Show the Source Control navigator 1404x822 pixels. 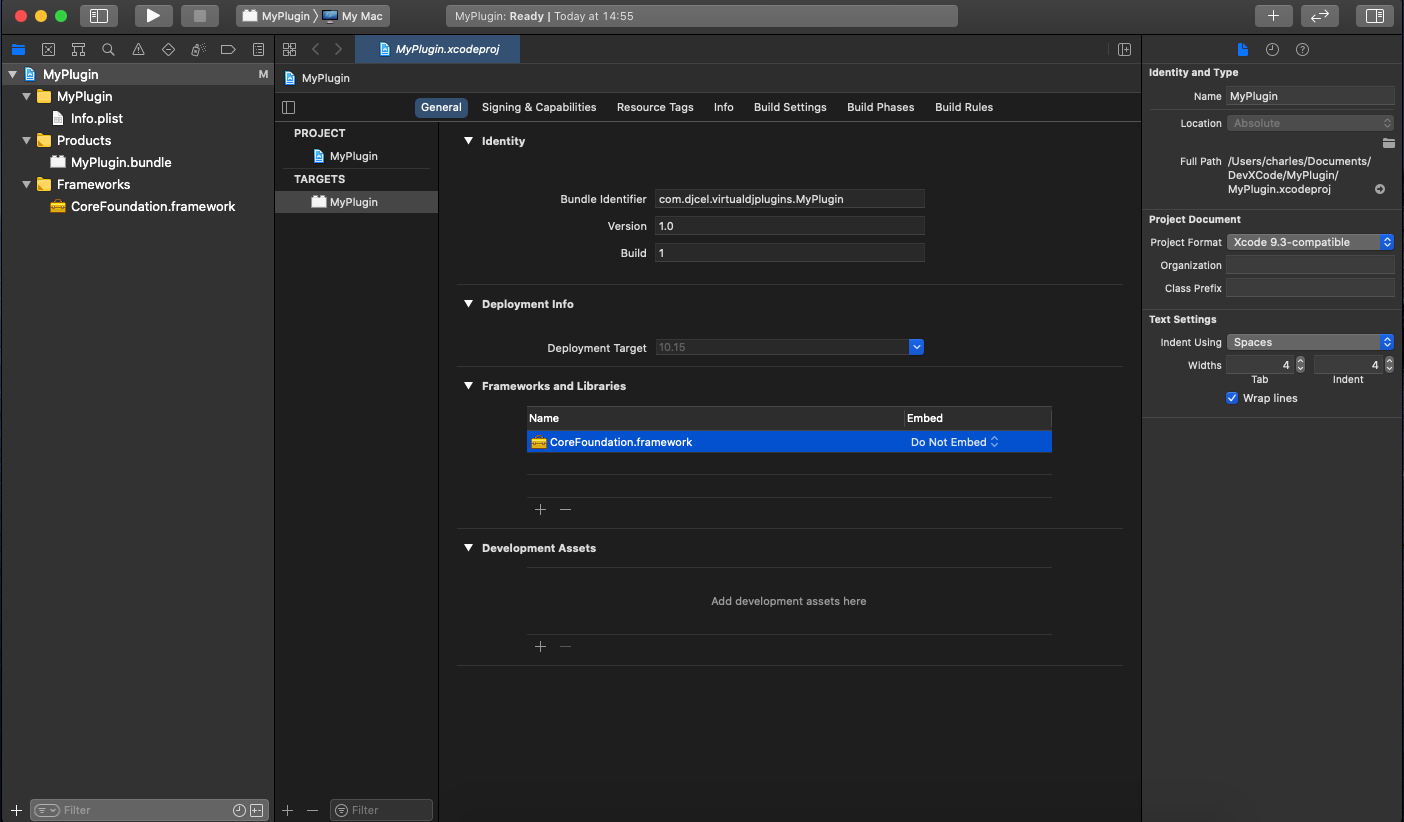pyautogui.click(x=48, y=49)
